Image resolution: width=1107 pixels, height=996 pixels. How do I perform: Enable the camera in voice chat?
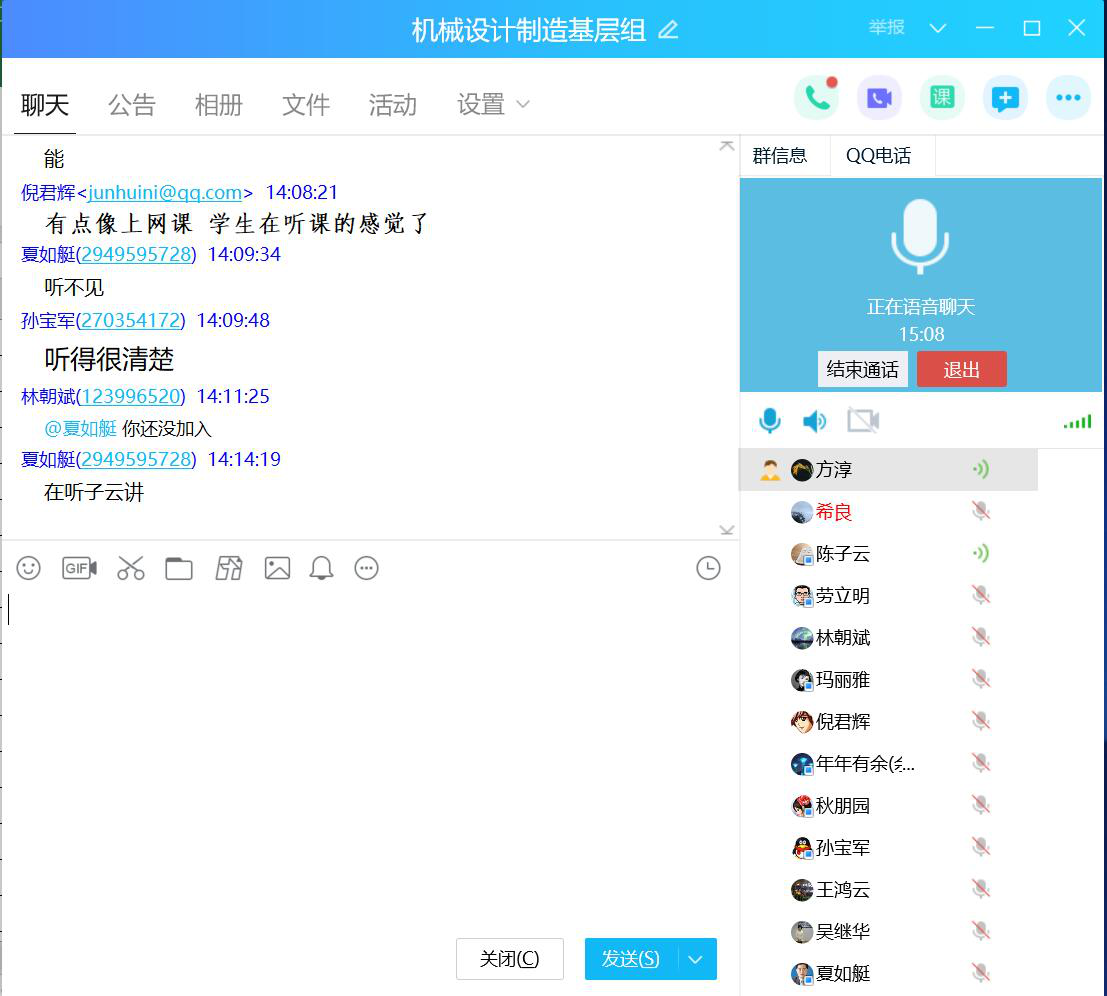pyautogui.click(x=862, y=421)
